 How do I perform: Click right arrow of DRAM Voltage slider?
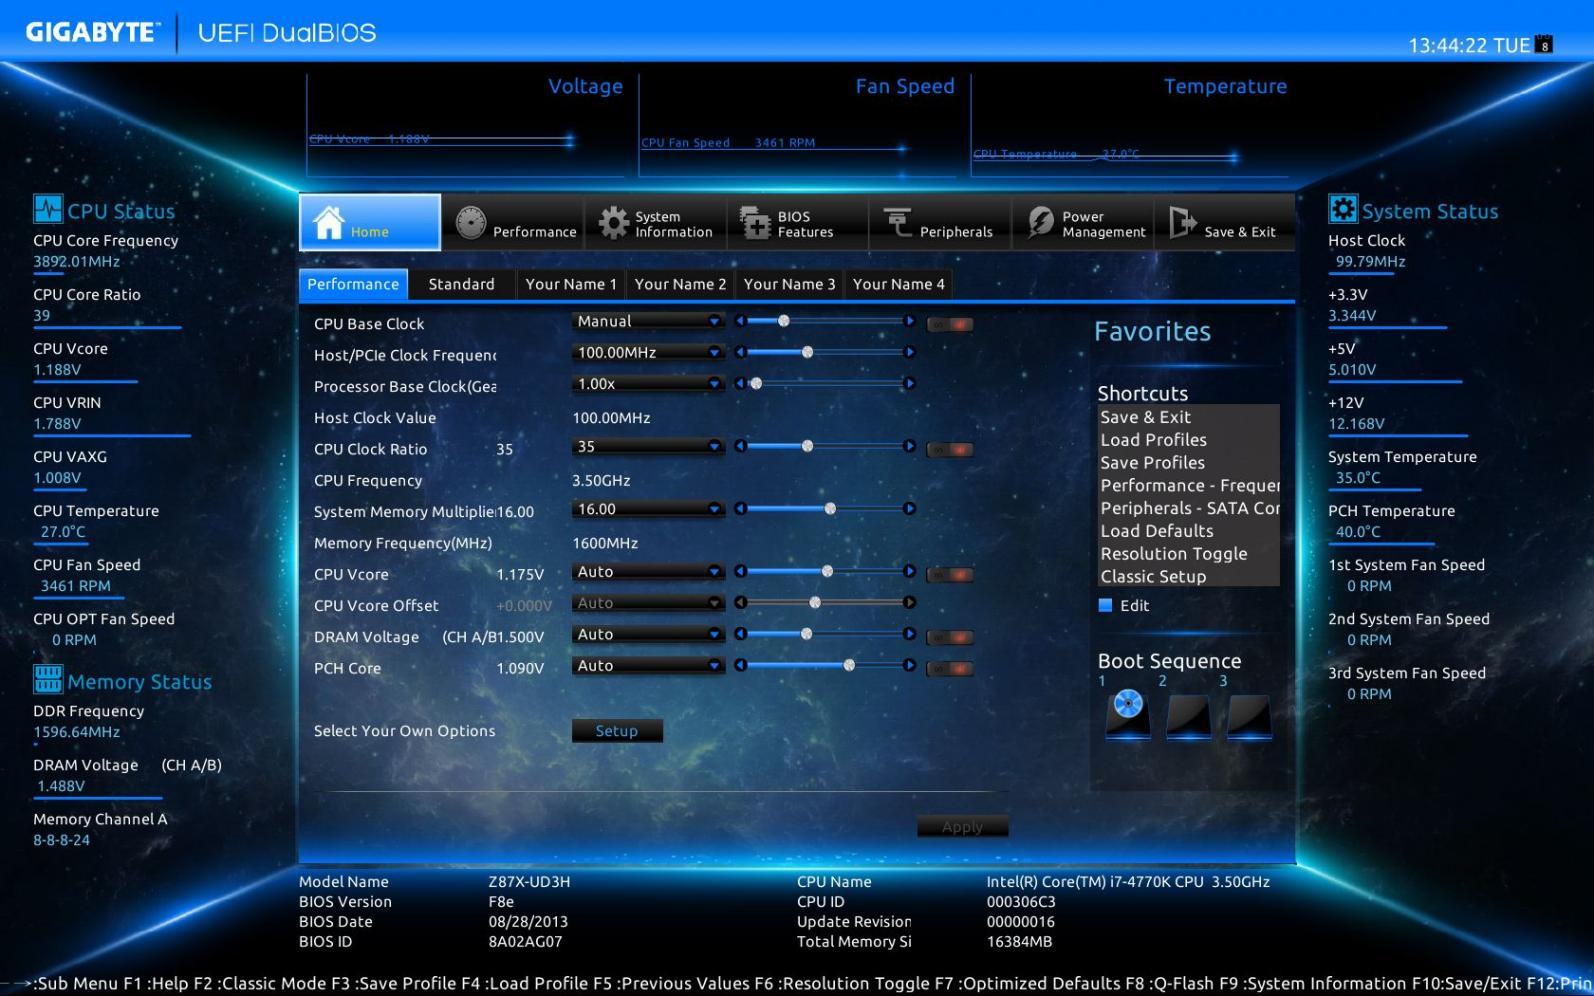[x=909, y=634]
